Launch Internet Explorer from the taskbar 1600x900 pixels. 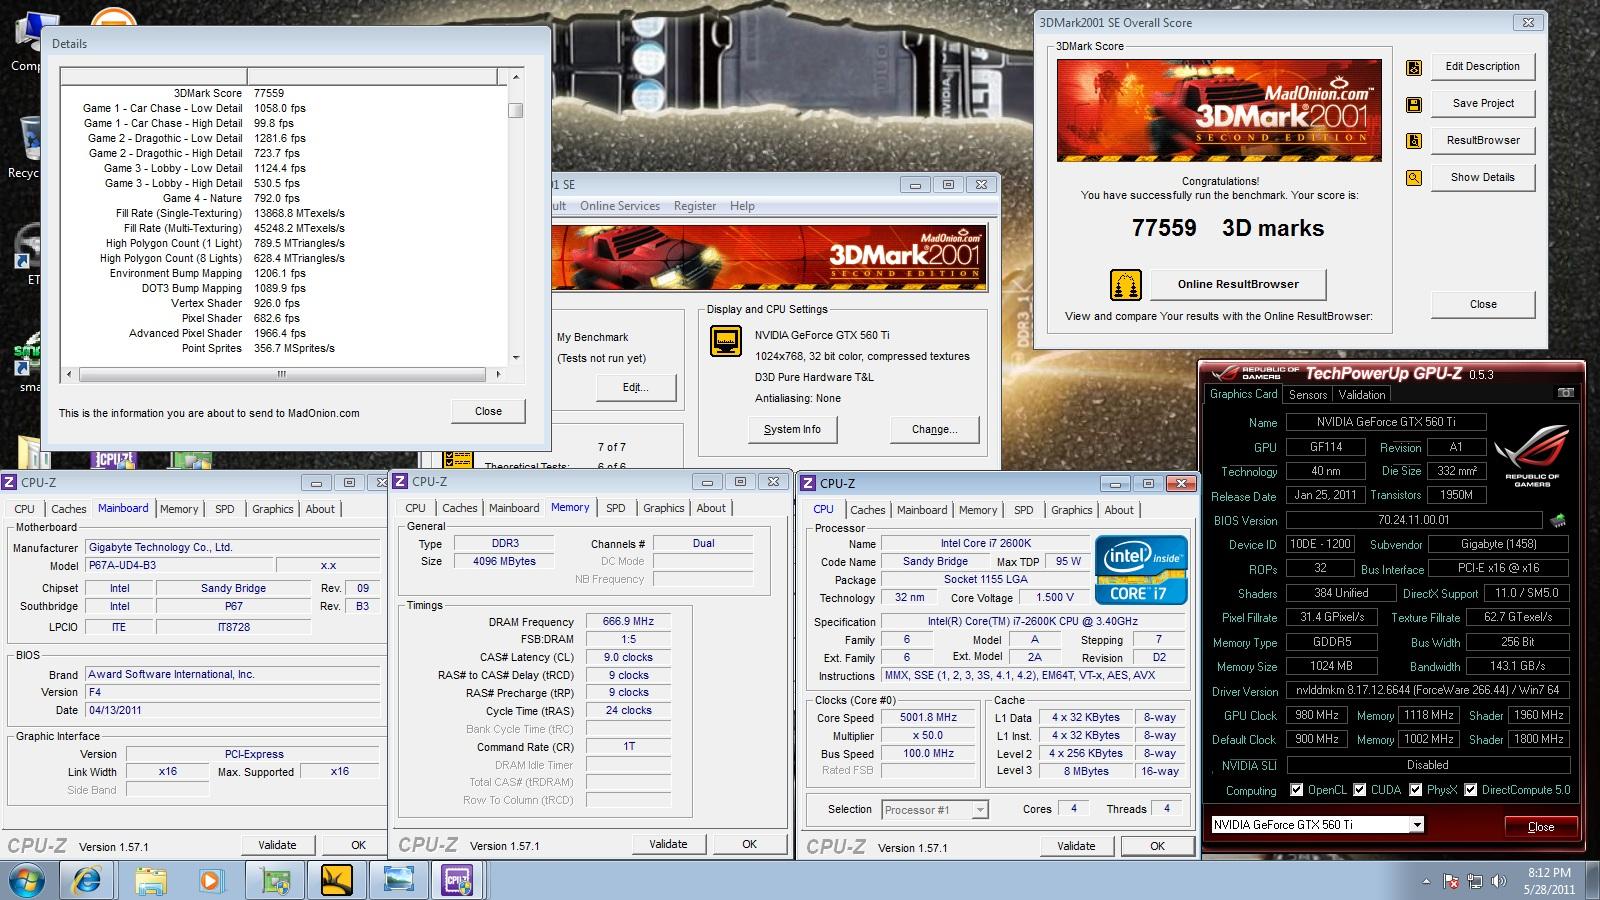point(87,880)
